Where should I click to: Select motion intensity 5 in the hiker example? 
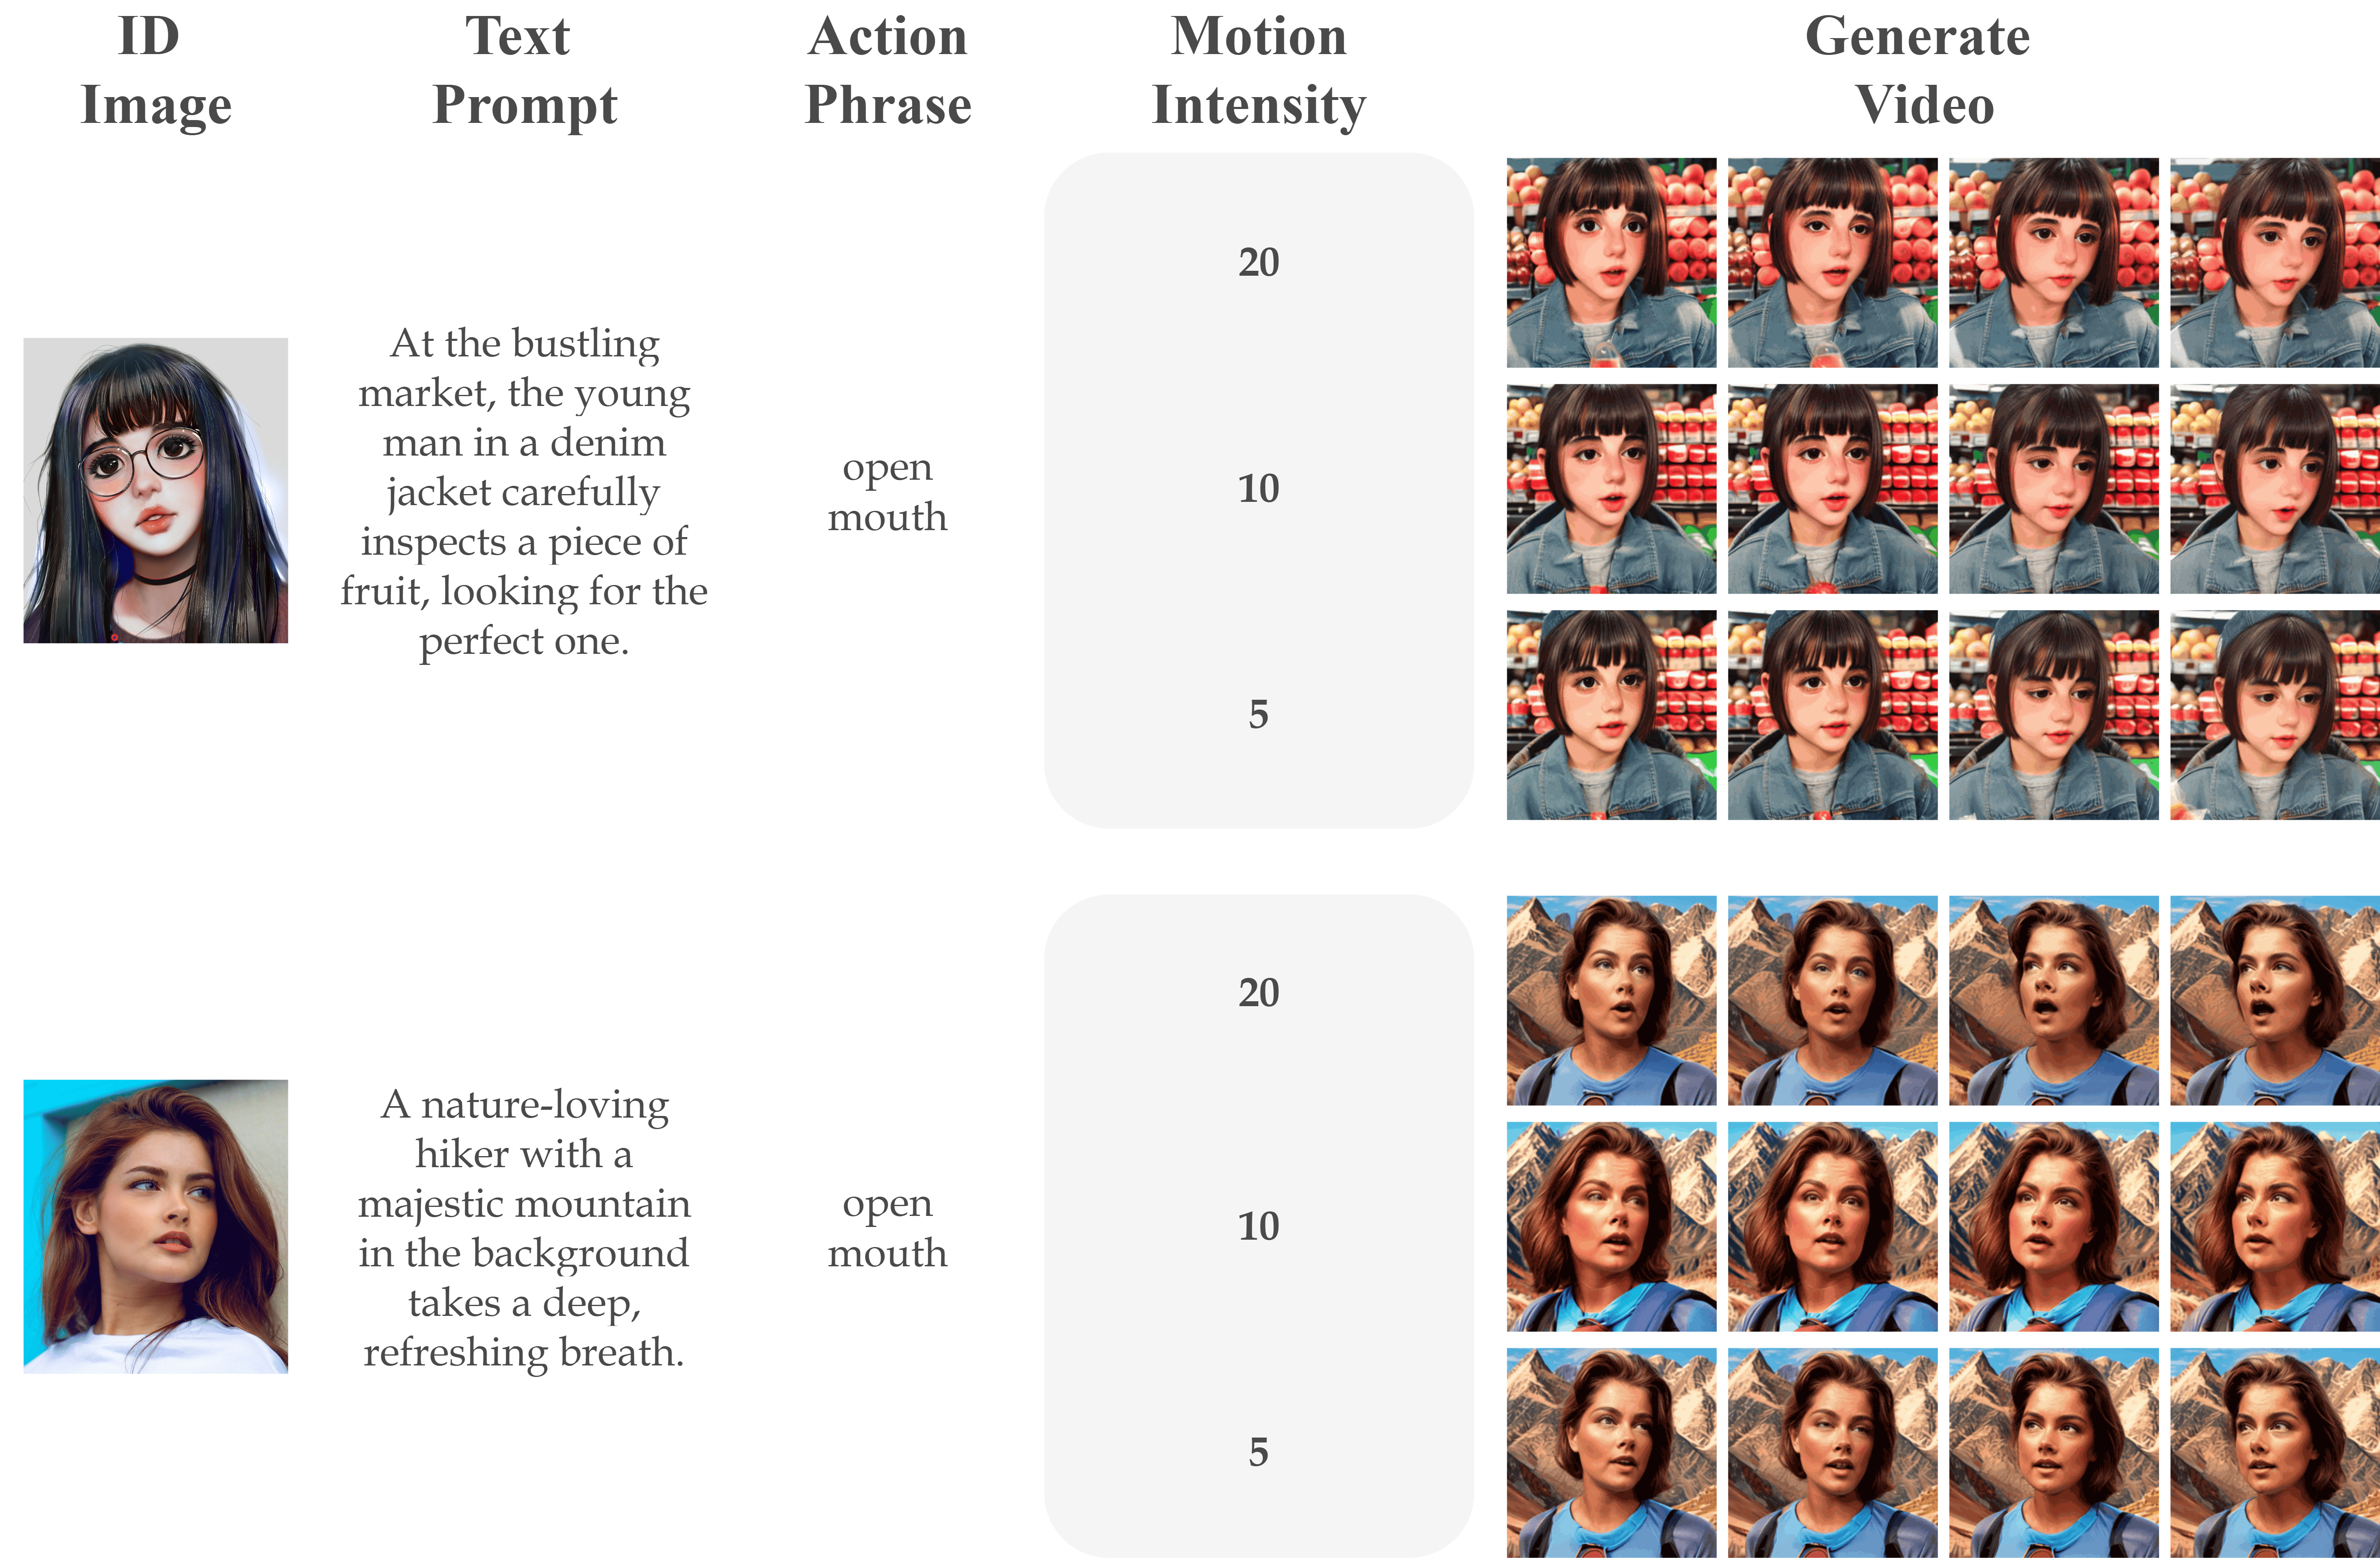tap(1258, 1451)
